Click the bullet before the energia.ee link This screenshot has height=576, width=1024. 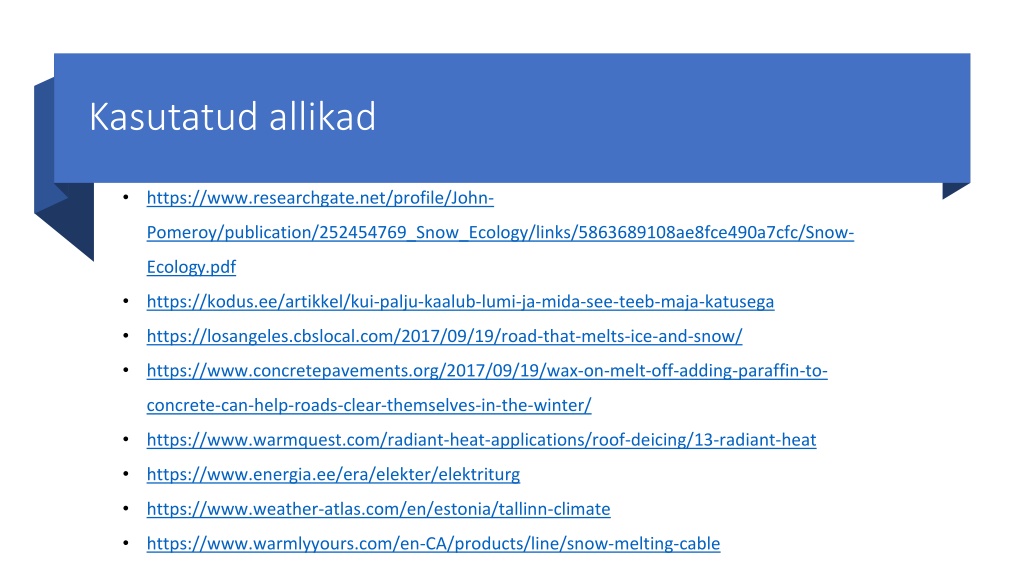[126, 474]
